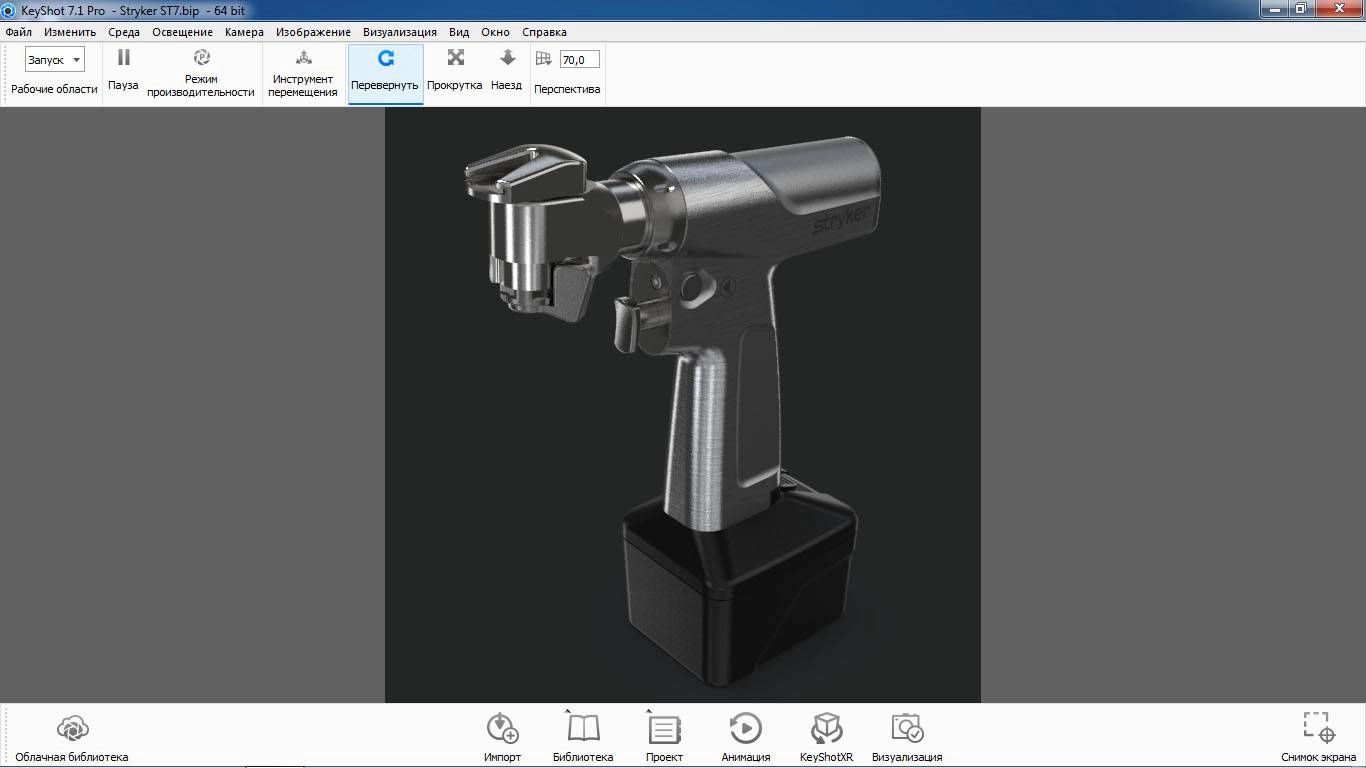Toggle Режим производительности mode
Image resolution: width=1366 pixels, height=768 pixels.
[201, 72]
